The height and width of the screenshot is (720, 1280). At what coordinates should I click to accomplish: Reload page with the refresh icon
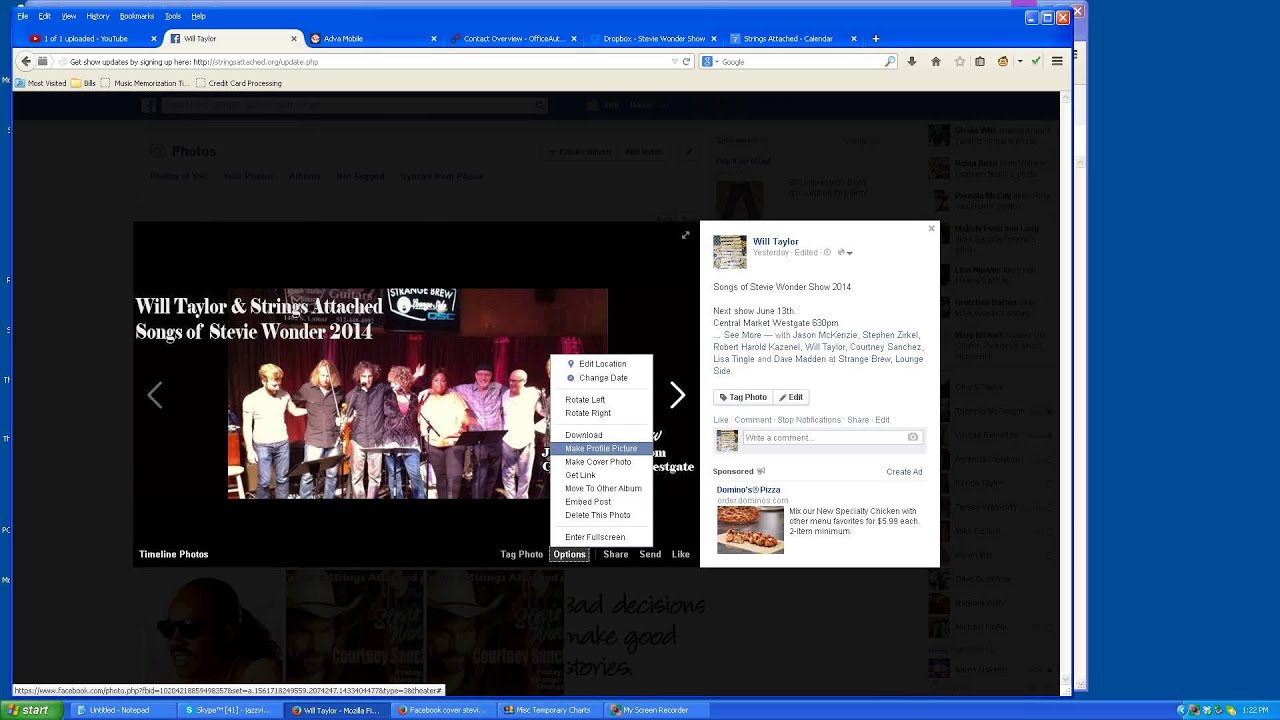pos(686,61)
